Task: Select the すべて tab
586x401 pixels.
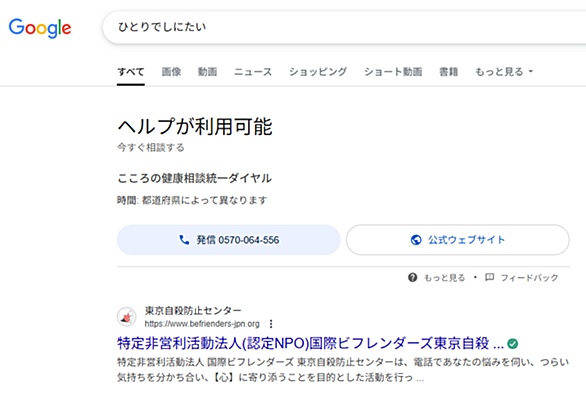Action: [131, 71]
